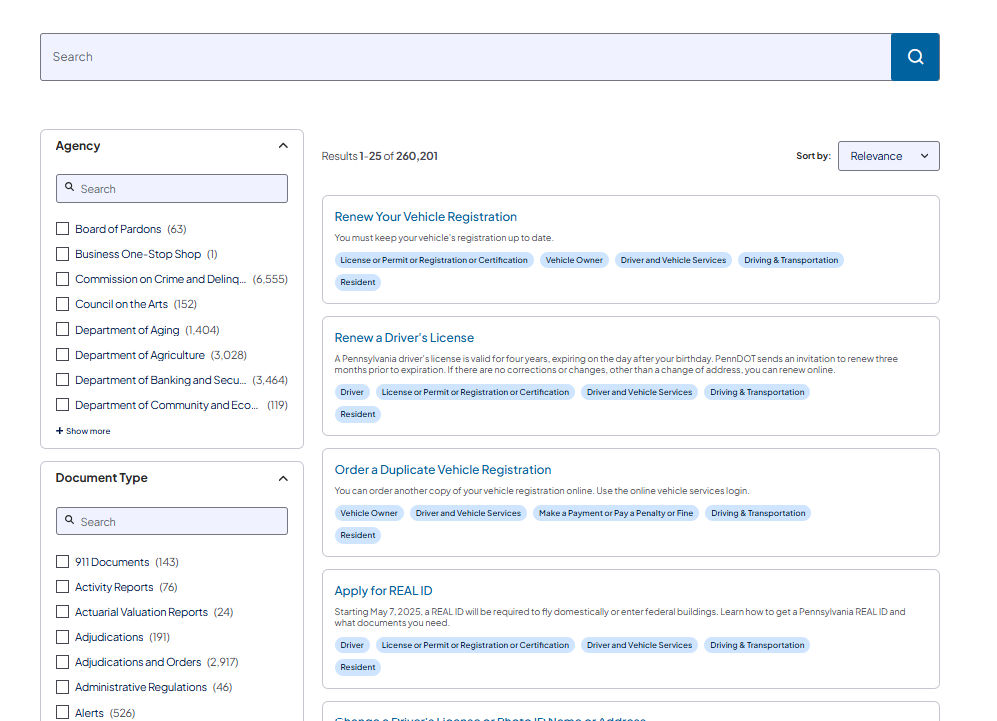
Task: Tick Commission on Crime and Delinquency checkbox
Action: tap(62, 278)
